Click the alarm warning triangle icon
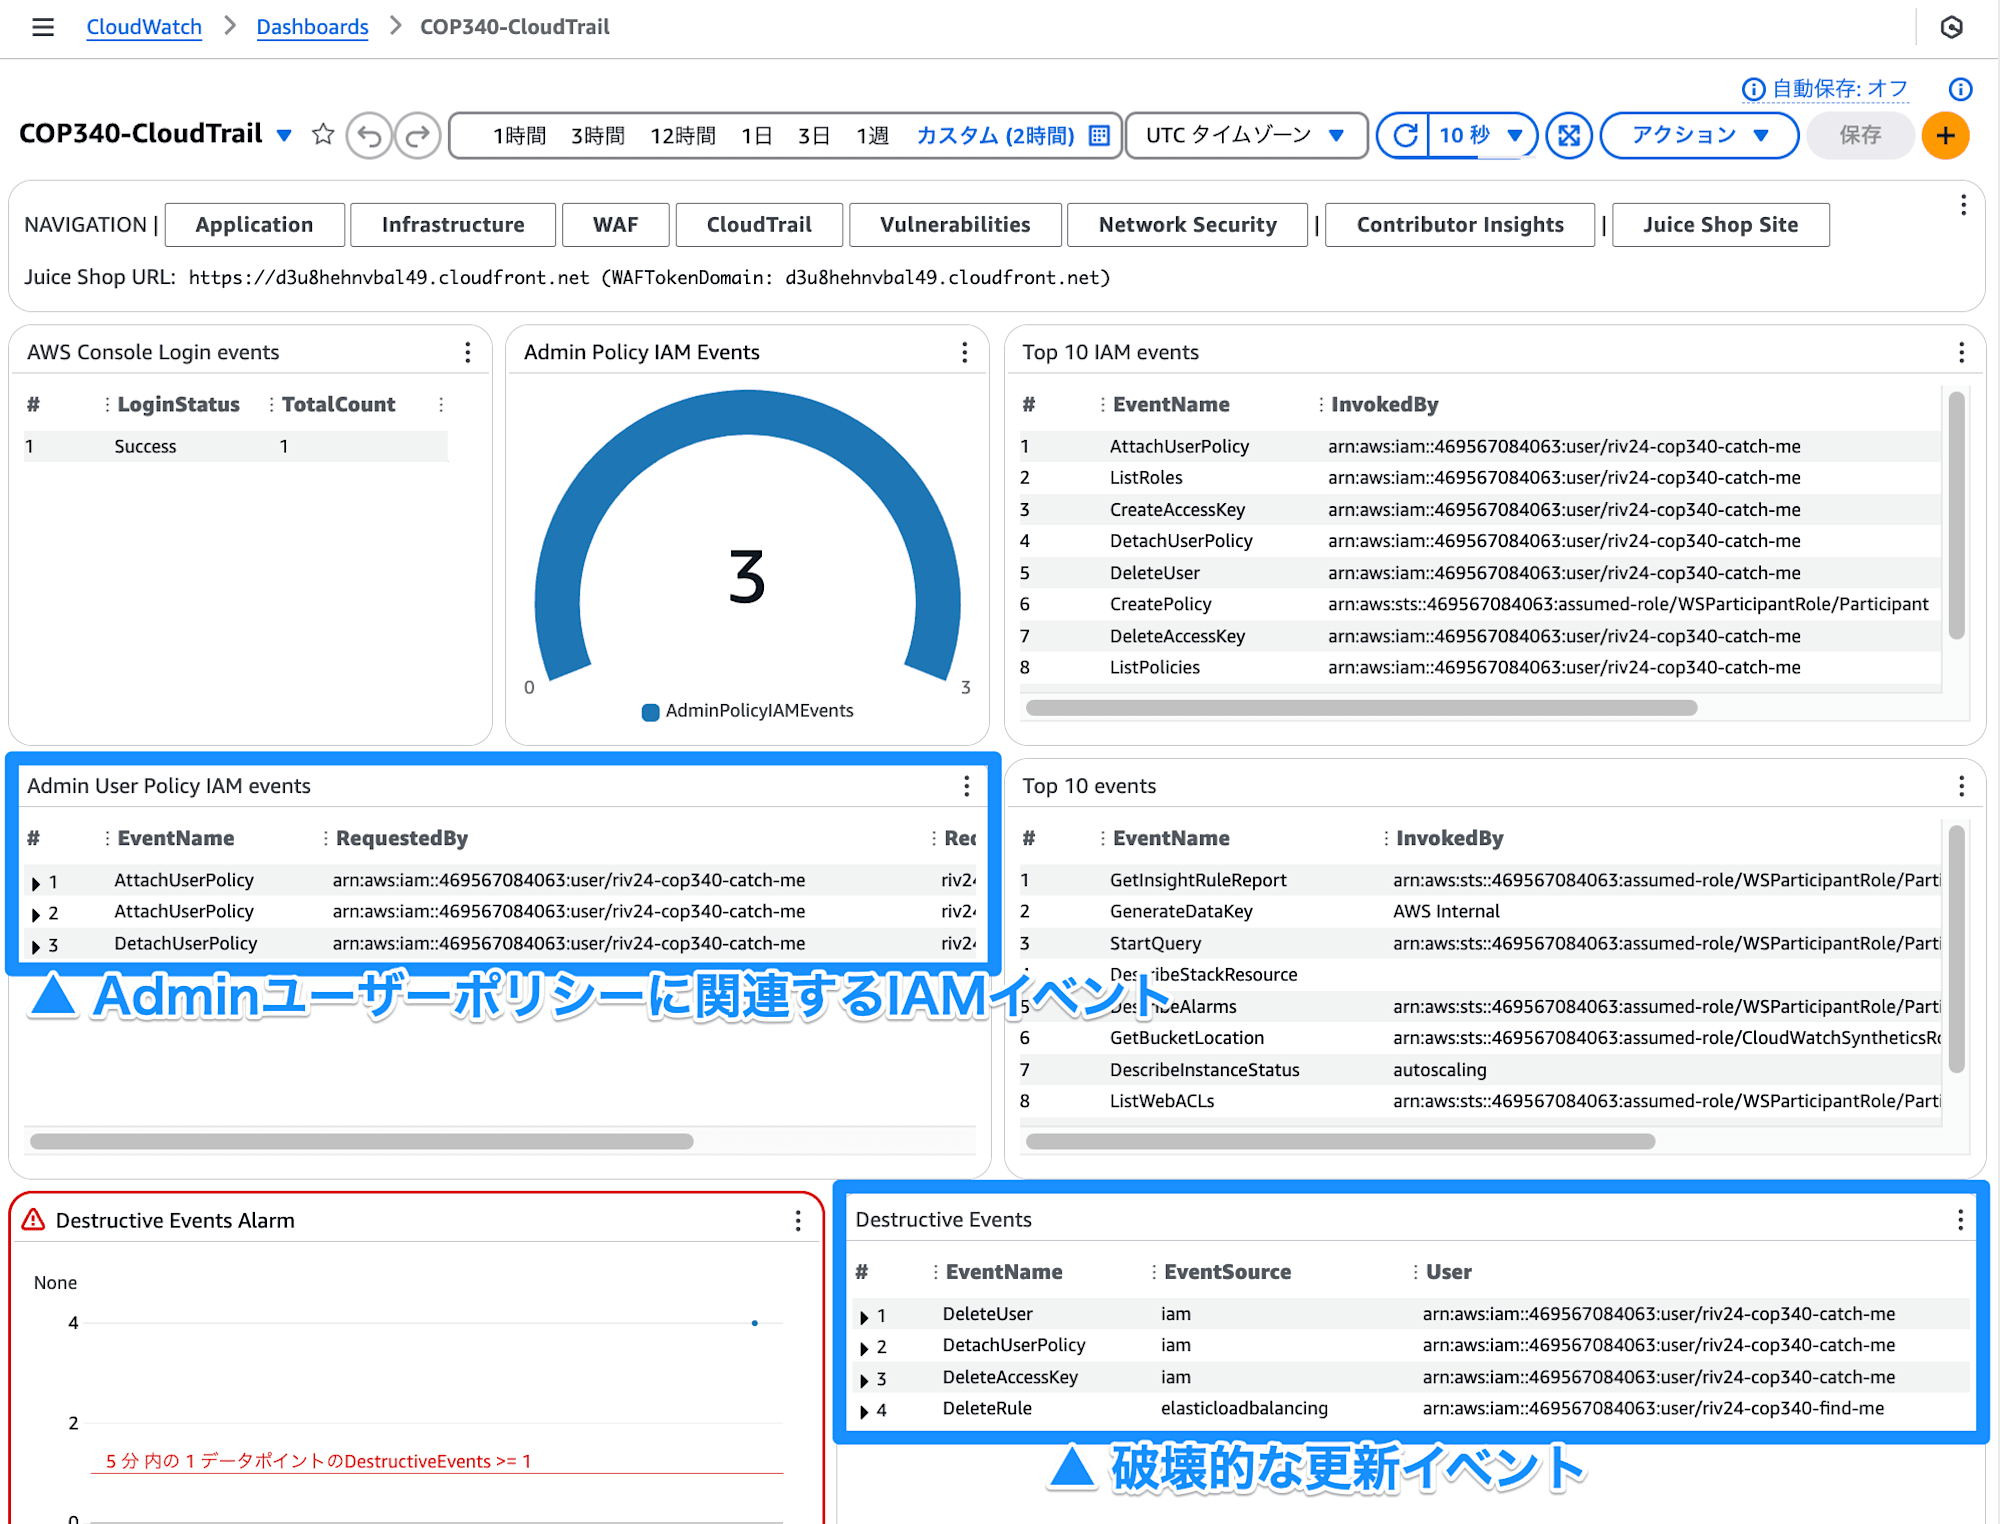This screenshot has height=1524, width=2000. point(34,1220)
